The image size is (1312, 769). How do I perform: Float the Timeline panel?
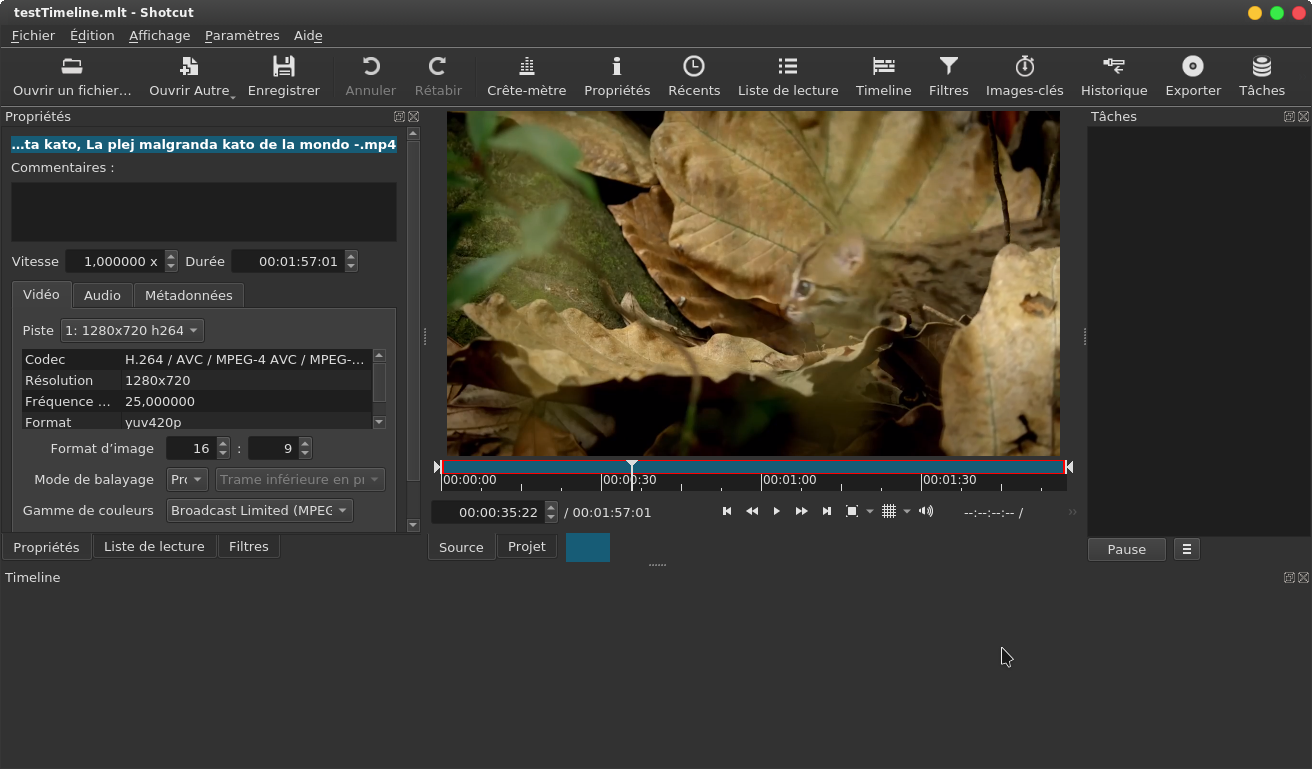pos(1290,578)
